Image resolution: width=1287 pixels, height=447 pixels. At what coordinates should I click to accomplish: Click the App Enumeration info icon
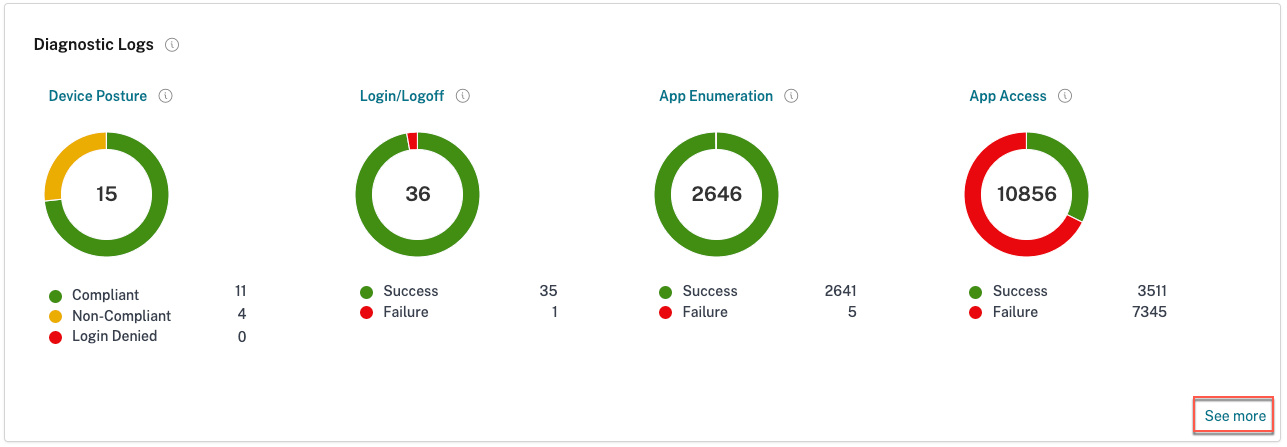791,96
